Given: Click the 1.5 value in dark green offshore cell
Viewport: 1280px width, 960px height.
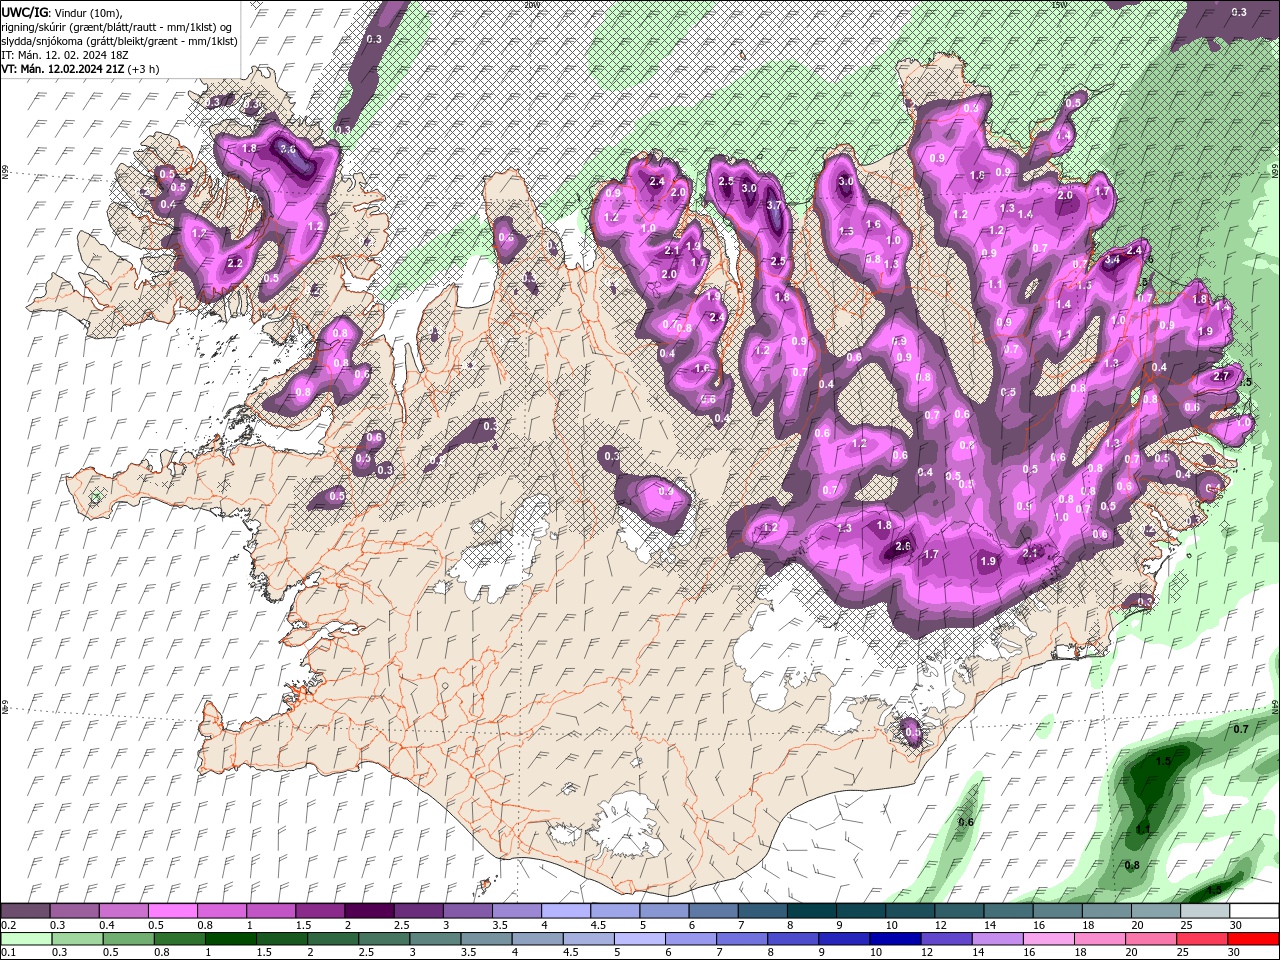Looking at the screenshot, I should (1163, 761).
